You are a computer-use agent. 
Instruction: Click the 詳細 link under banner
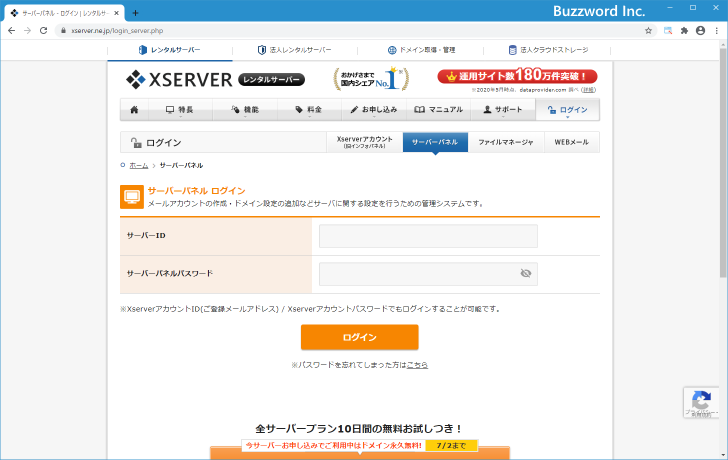[x=589, y=90]
